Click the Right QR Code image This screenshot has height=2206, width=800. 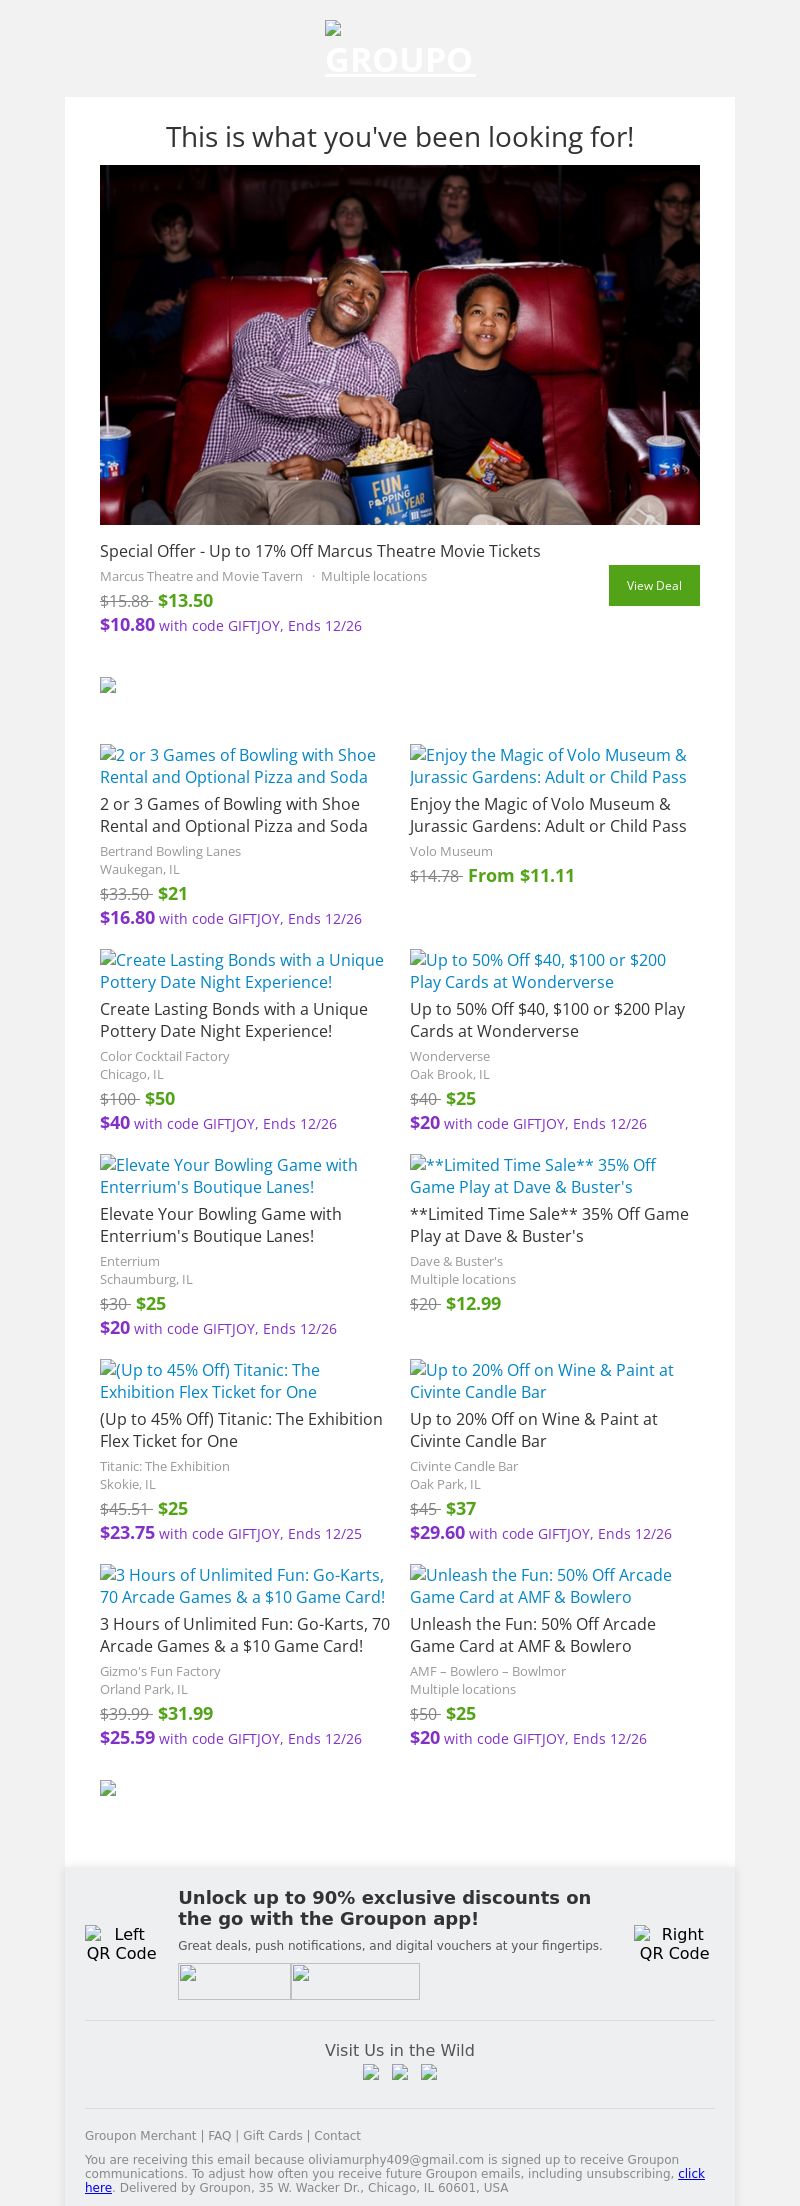click(x=674, y=1943)
